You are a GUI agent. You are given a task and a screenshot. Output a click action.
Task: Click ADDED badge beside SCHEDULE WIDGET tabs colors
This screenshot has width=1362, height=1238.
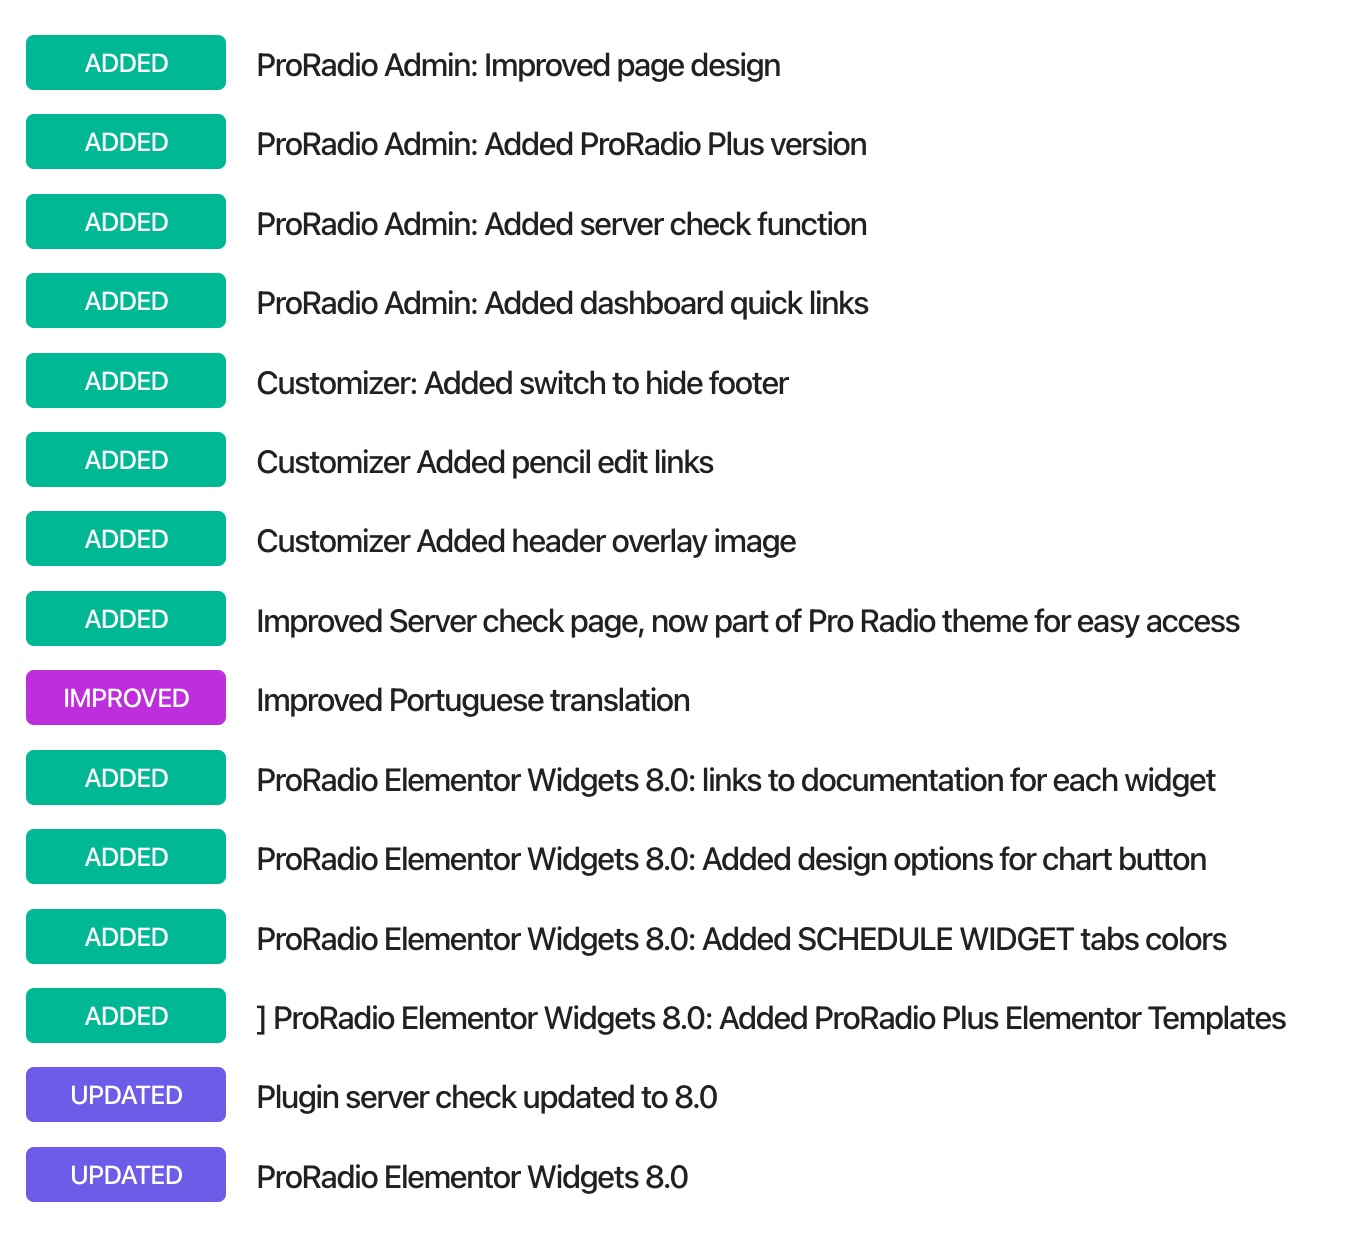[126, 937]
